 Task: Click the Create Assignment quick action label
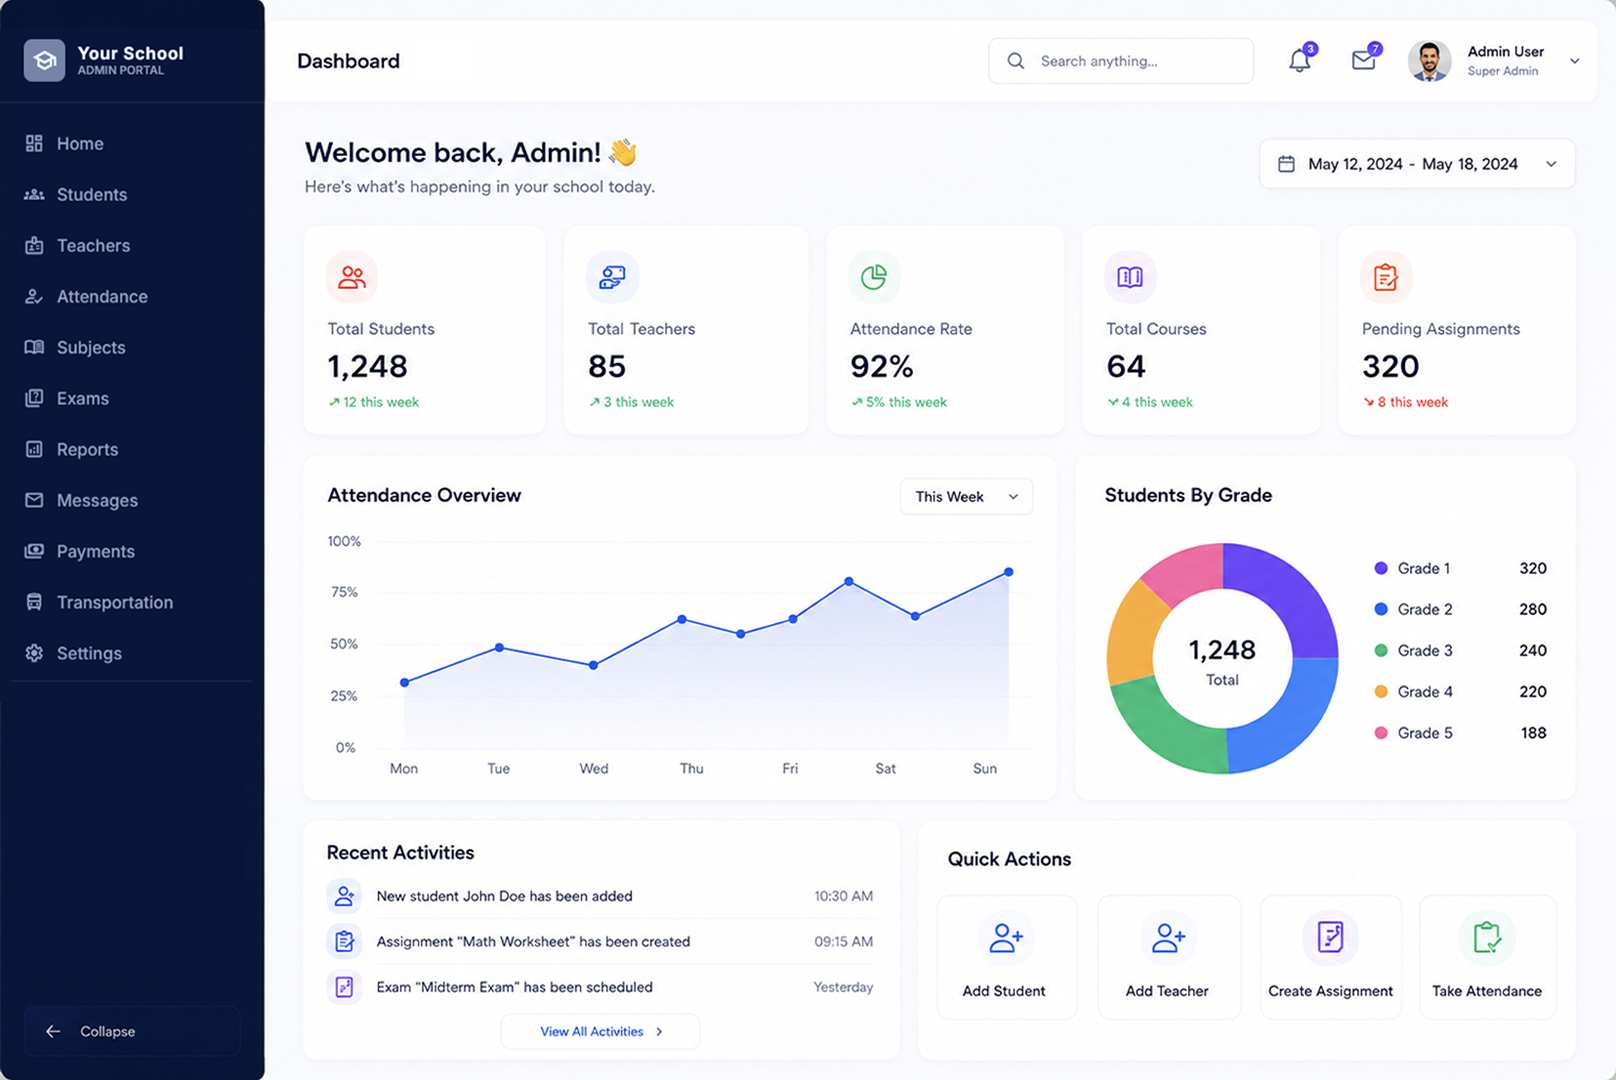[1330, 991]
